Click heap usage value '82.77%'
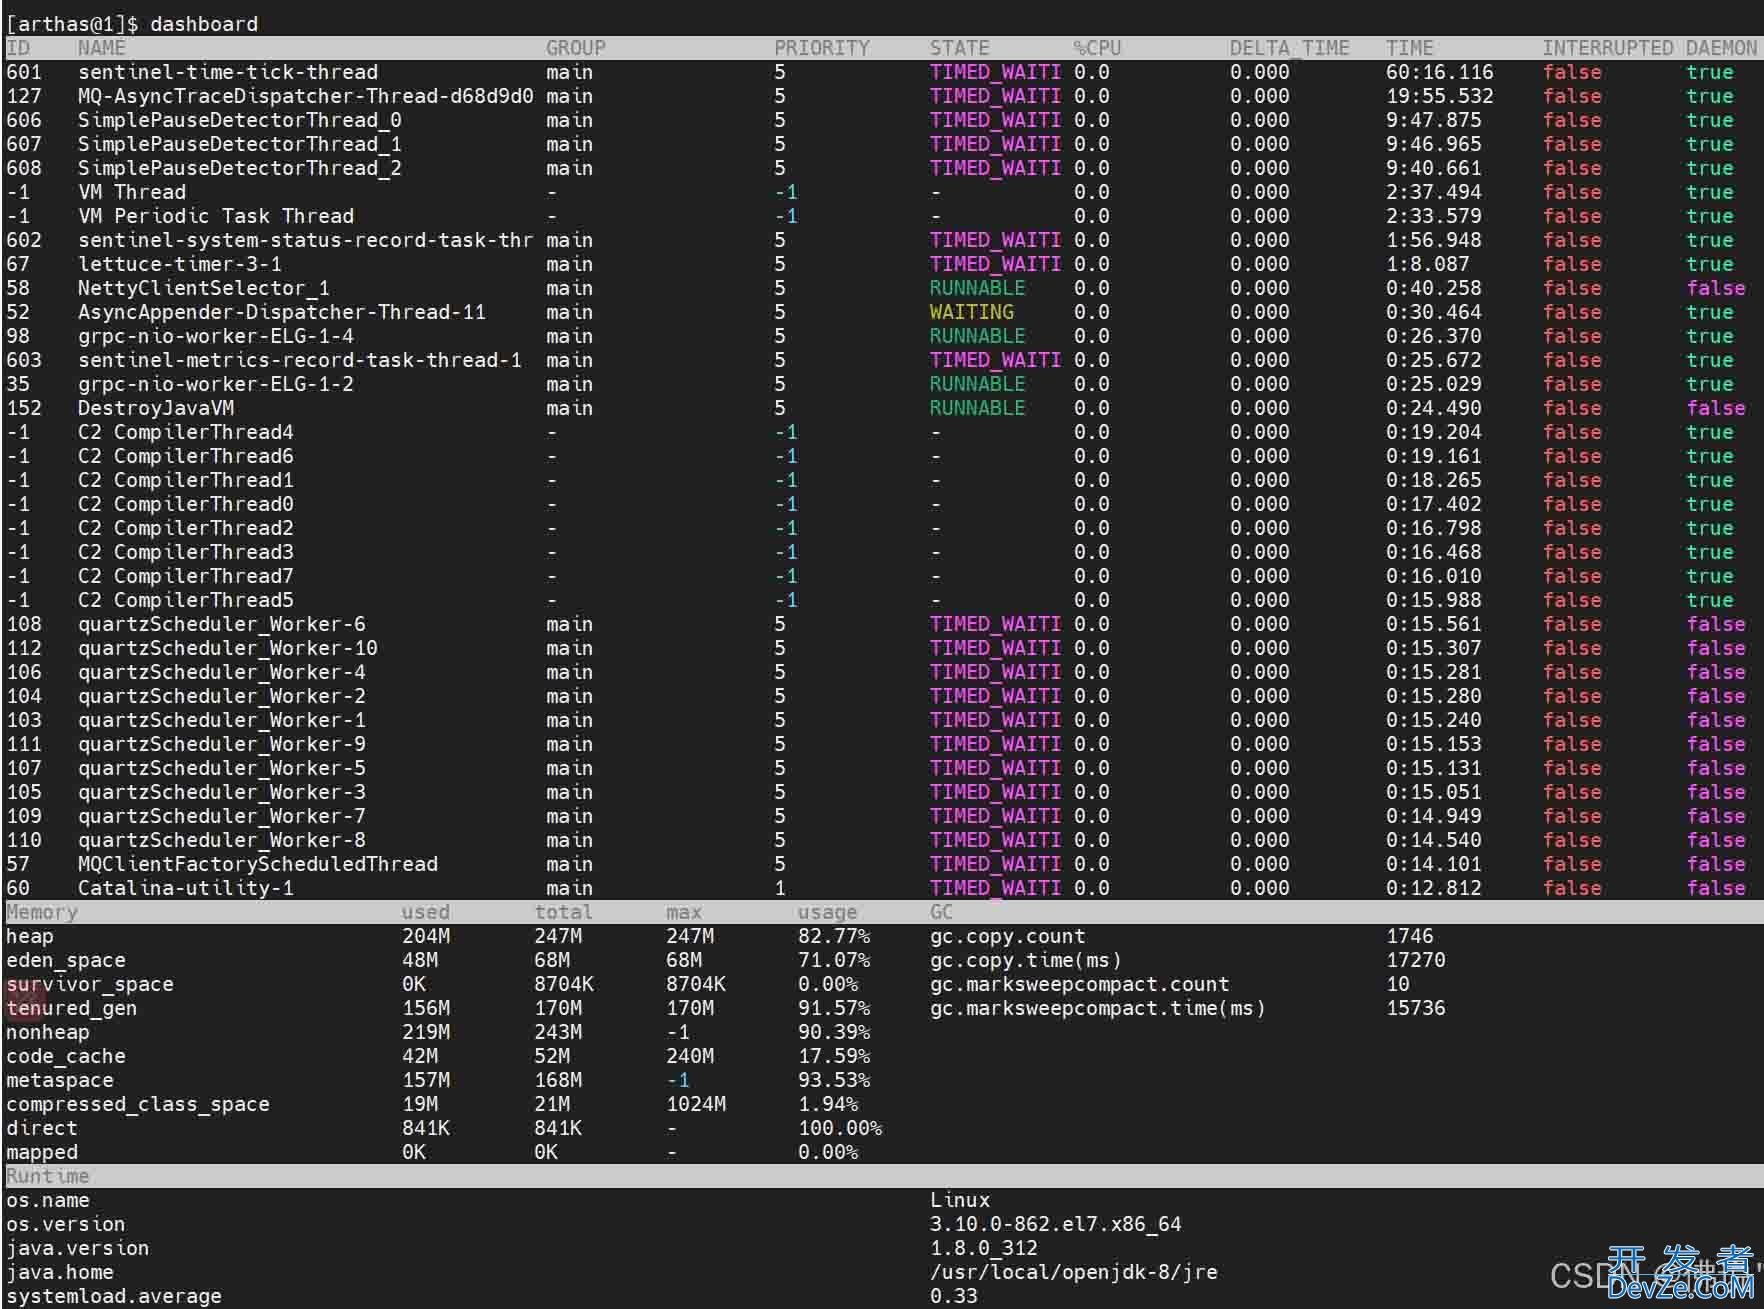 pos(834,936)
